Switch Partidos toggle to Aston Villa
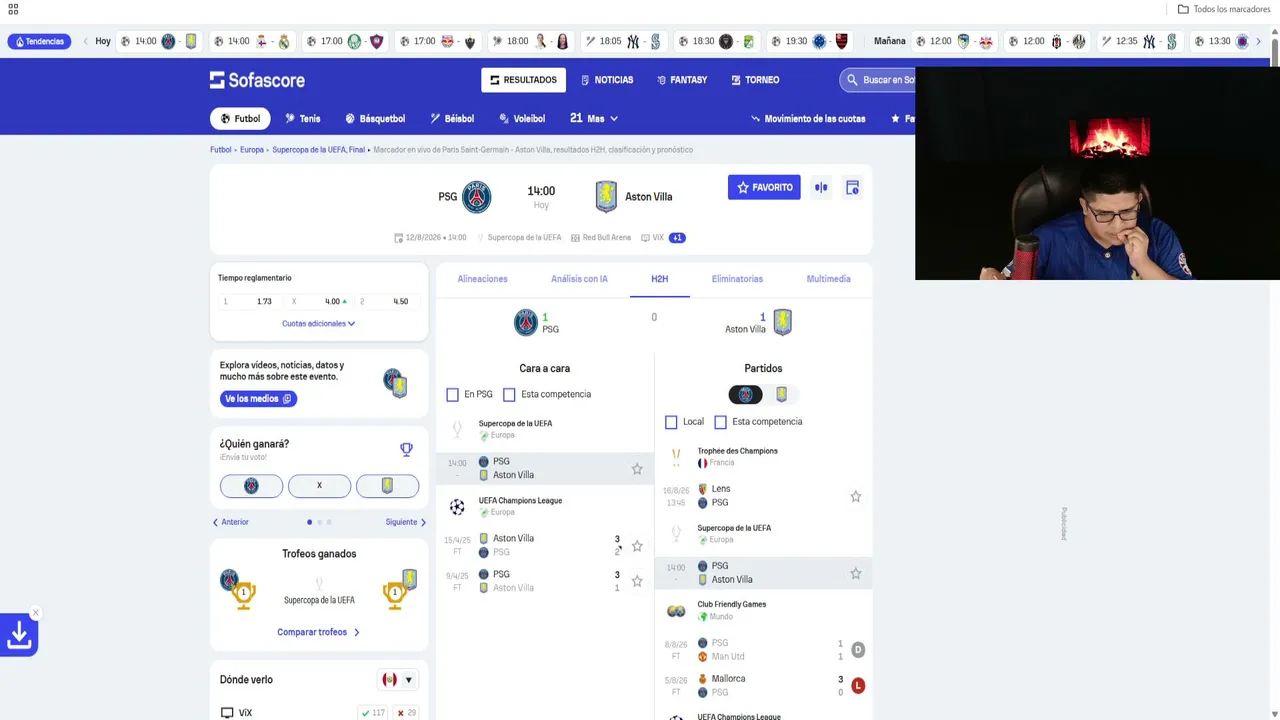 pos(781,394)
